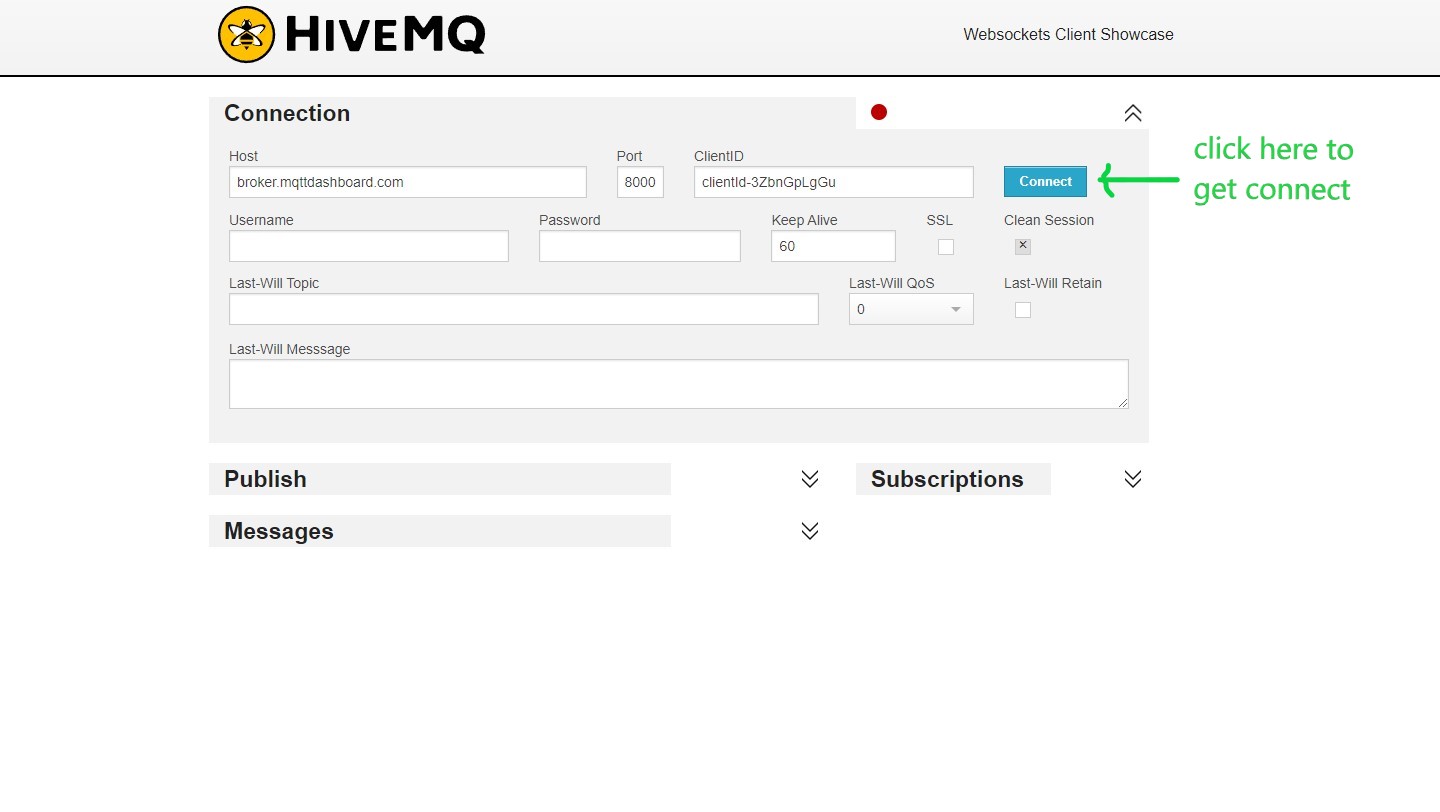Viewport: 1440px width, 812px height.
Task: Click the Last-Will Messsage label
Action: click(x=290, y=349)
